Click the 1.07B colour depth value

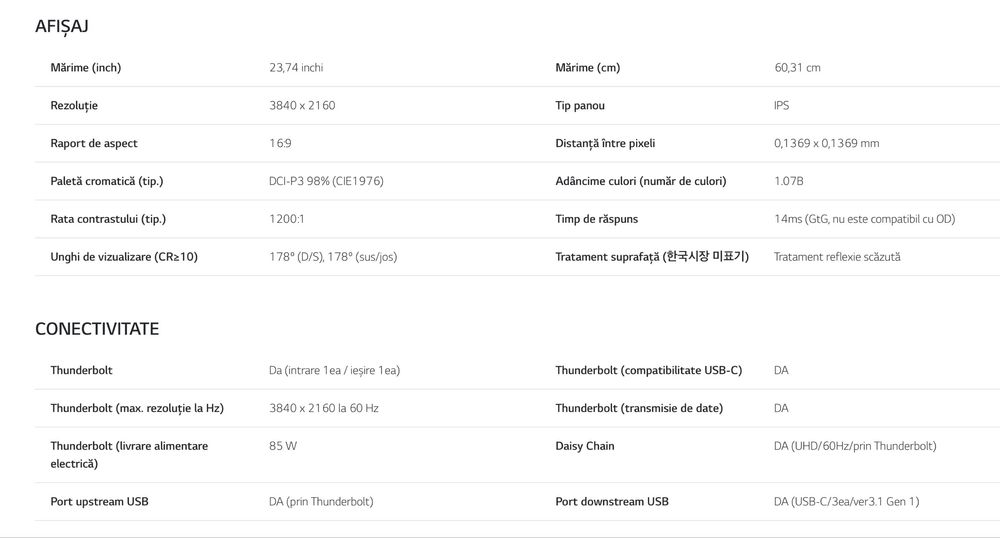788,181
